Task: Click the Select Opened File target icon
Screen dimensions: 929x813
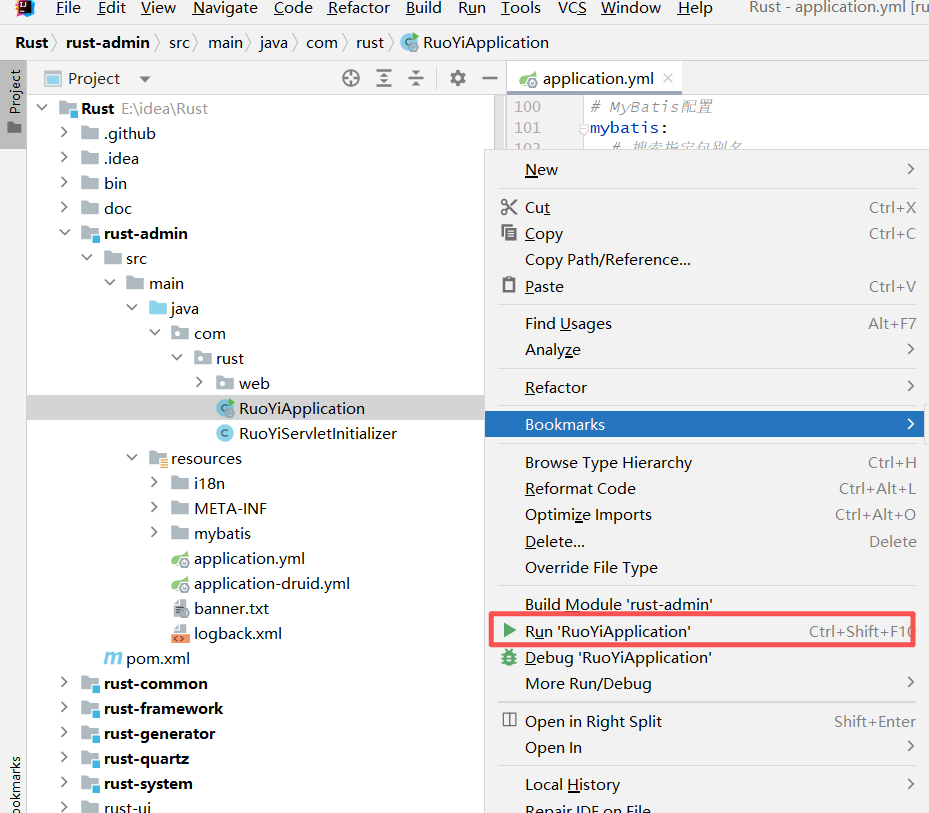Action: tap(351, 78)
